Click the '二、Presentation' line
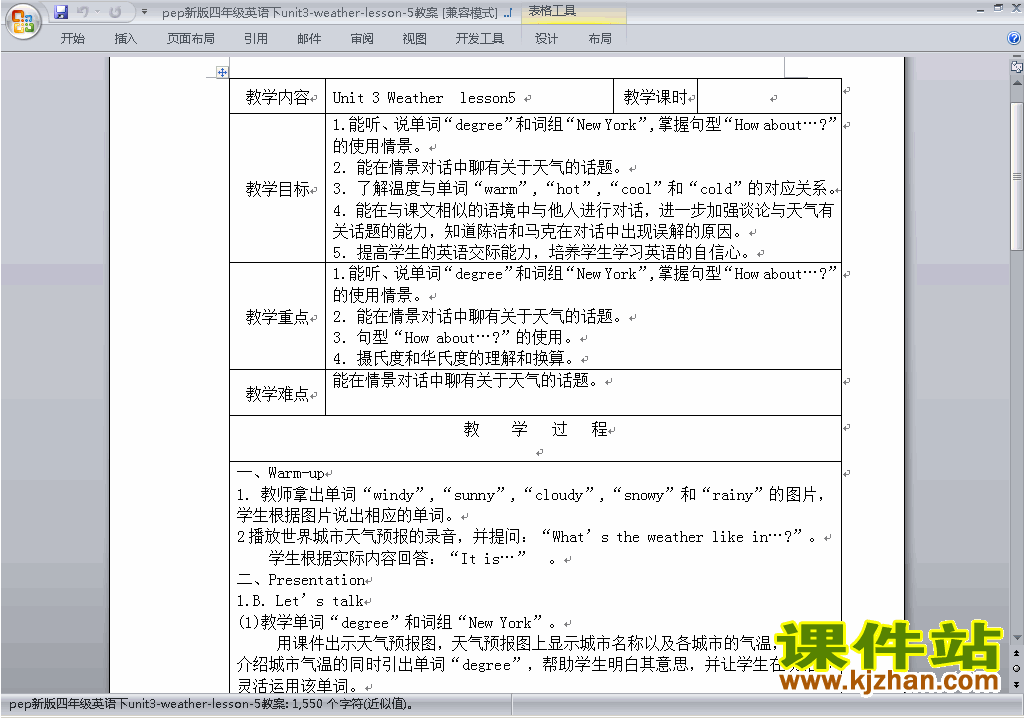1024x718 pixels. click(301, 579)
